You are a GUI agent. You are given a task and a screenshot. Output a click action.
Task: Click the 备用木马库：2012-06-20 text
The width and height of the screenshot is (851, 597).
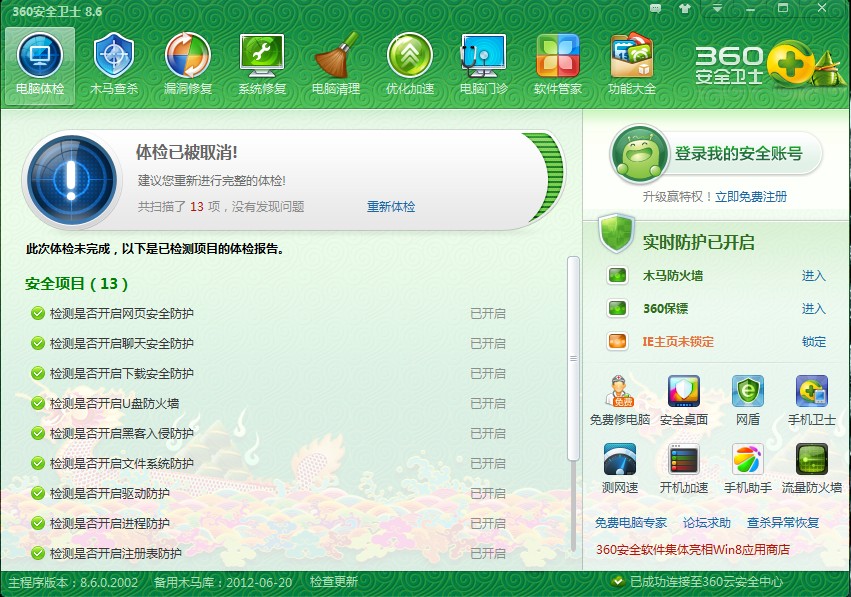(x=223, y=582)
